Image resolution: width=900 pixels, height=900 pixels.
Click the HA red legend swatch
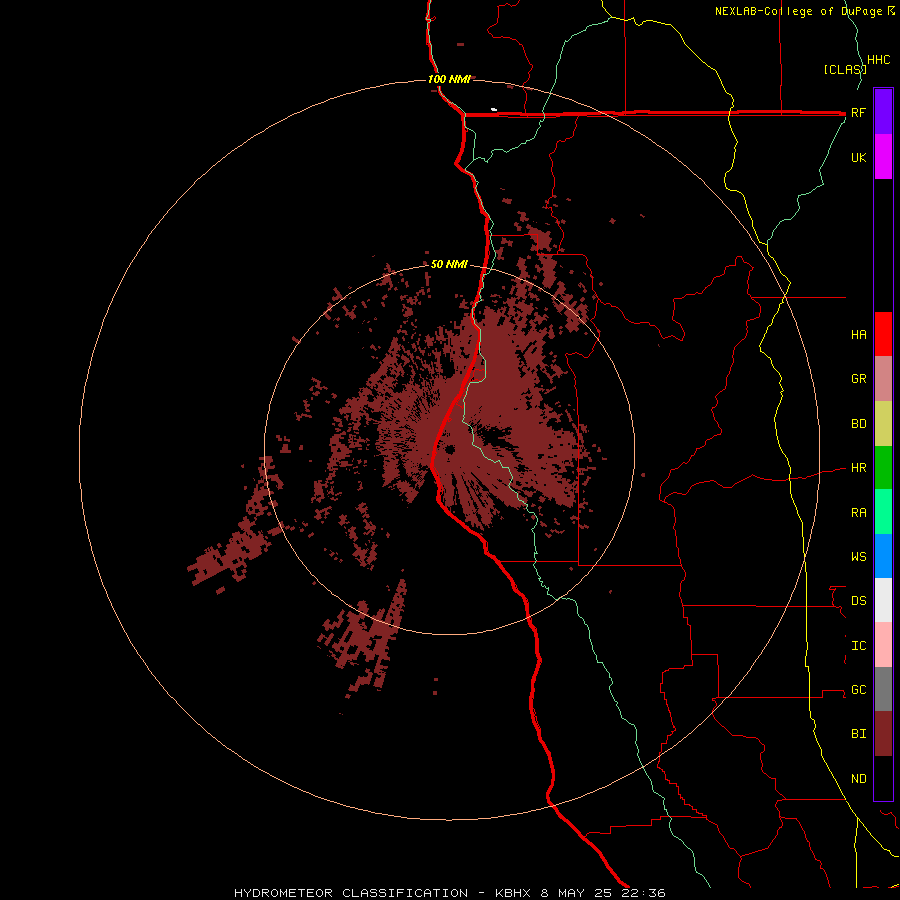883,334
